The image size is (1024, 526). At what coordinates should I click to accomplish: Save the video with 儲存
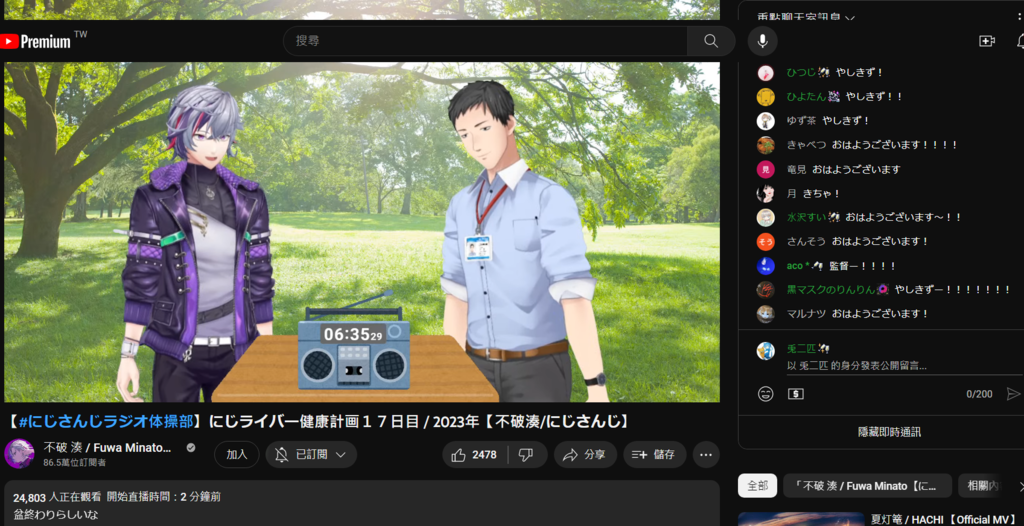(x=654, y=455)
